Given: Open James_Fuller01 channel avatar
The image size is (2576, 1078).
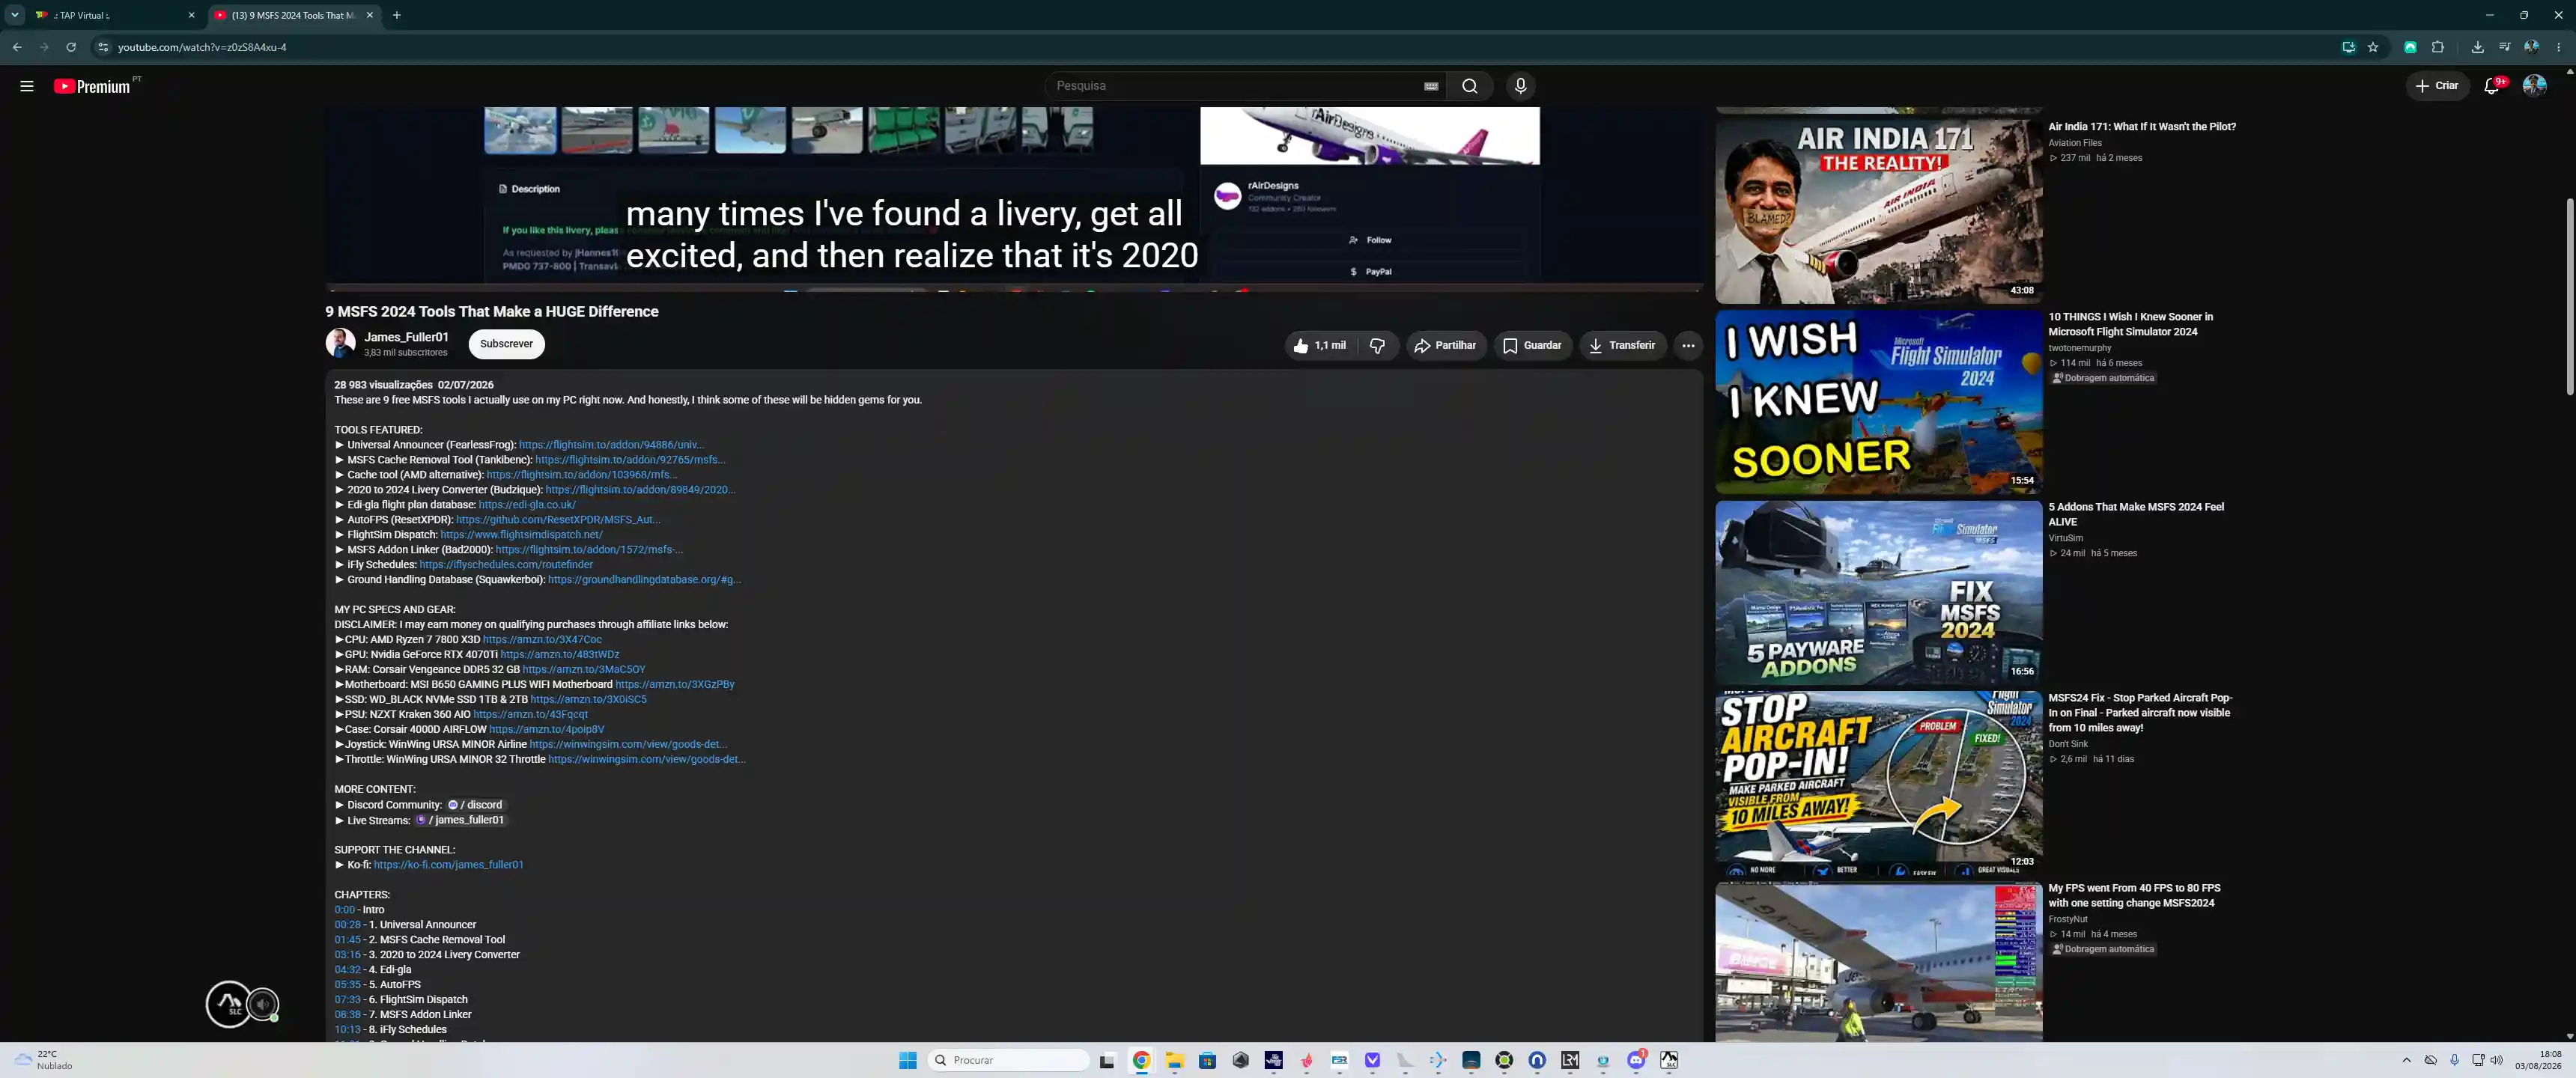Looking at the screenshot, I should [x=341, y=343].
